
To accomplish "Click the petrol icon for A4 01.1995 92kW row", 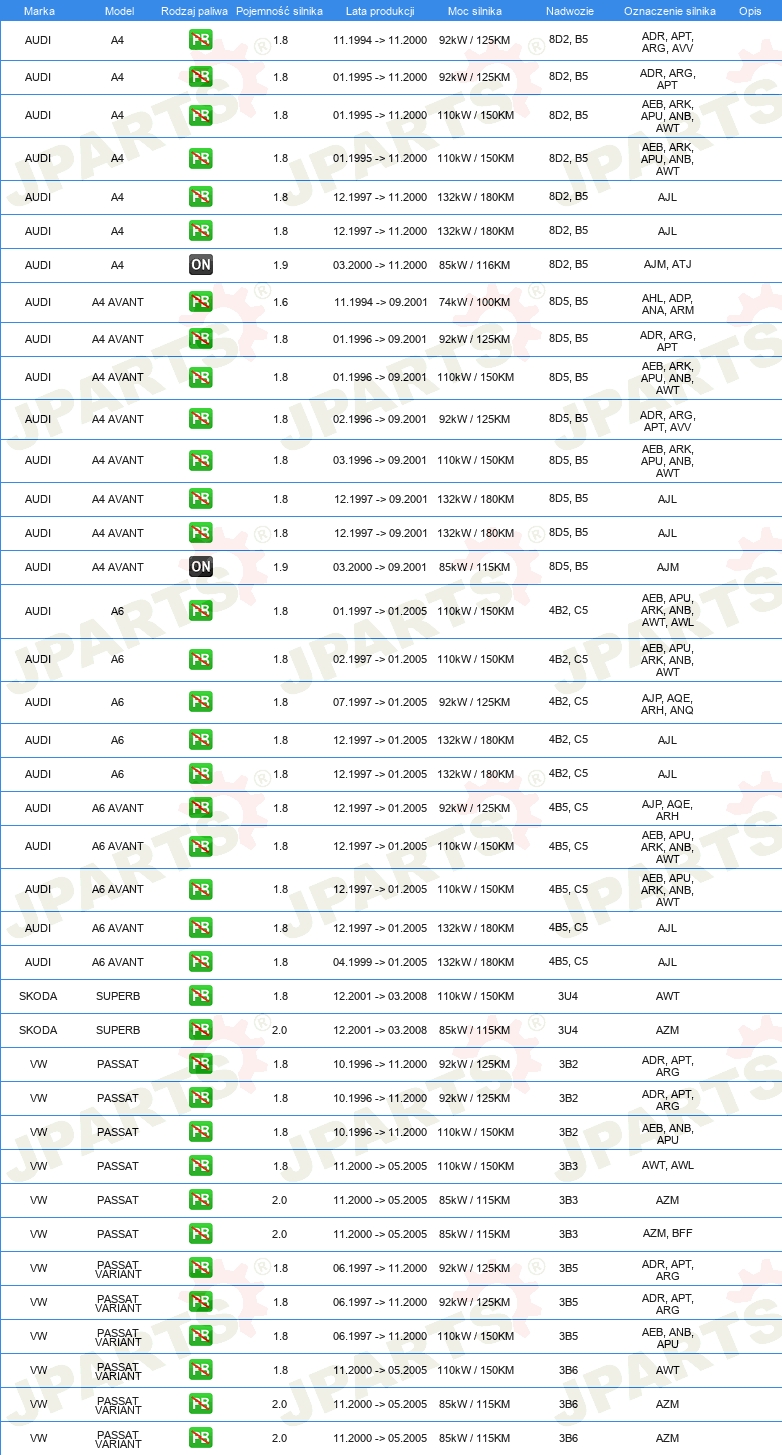I will [201, 77].
